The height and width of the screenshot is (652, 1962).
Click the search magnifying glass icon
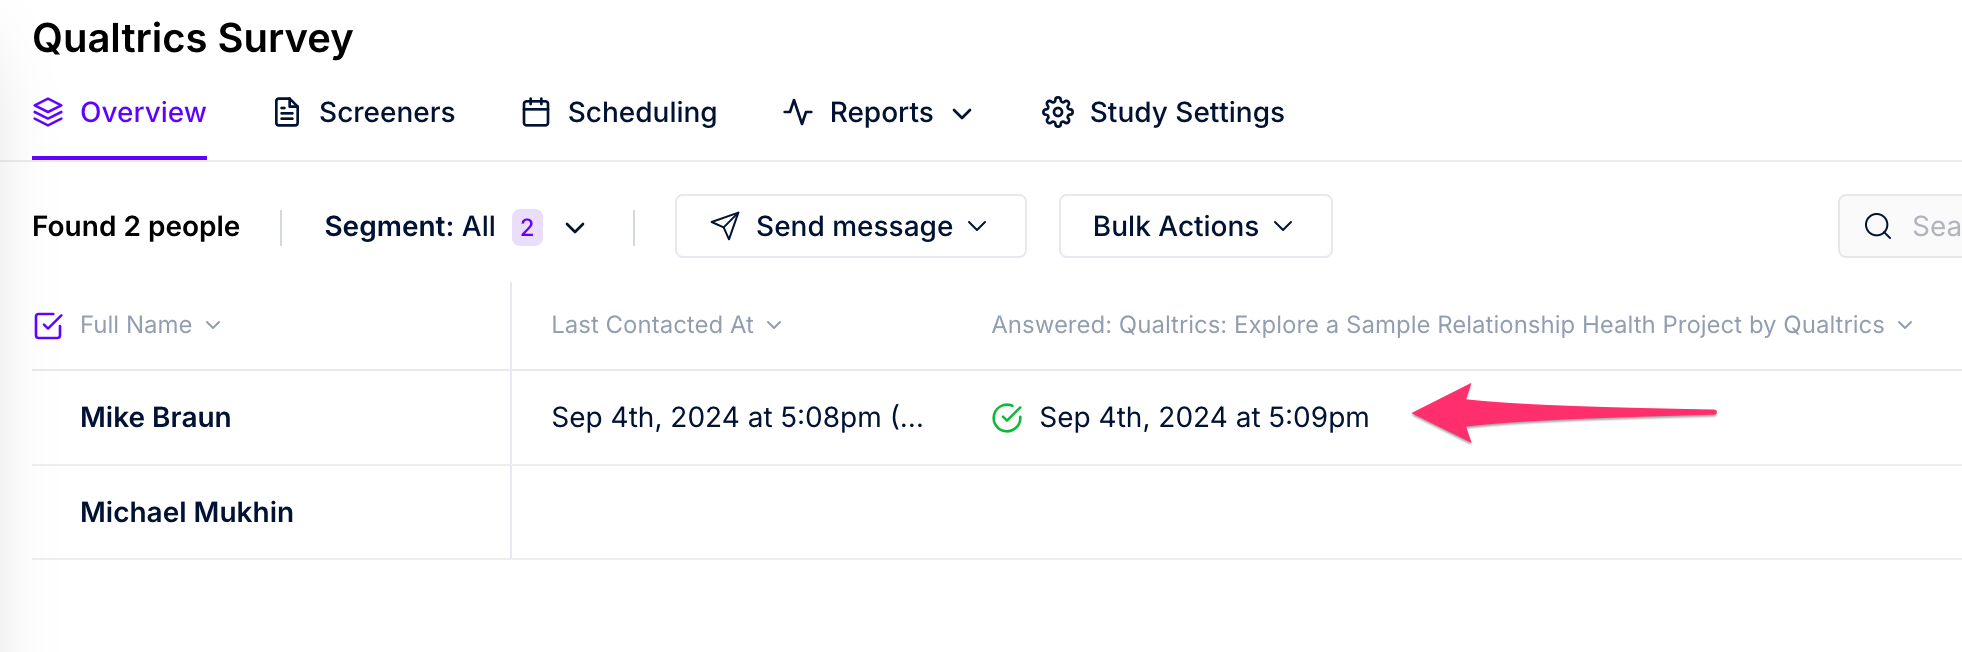pos(1878,226)
